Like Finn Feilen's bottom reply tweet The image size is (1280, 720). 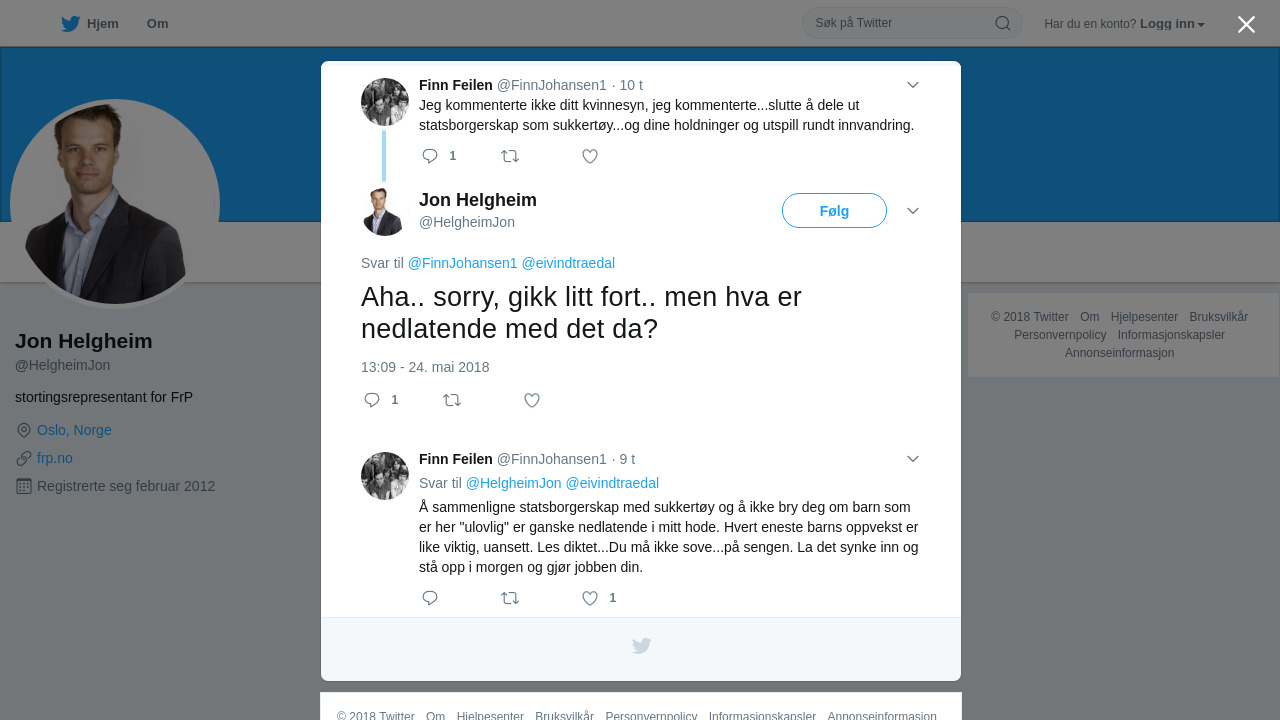(590, 598)
